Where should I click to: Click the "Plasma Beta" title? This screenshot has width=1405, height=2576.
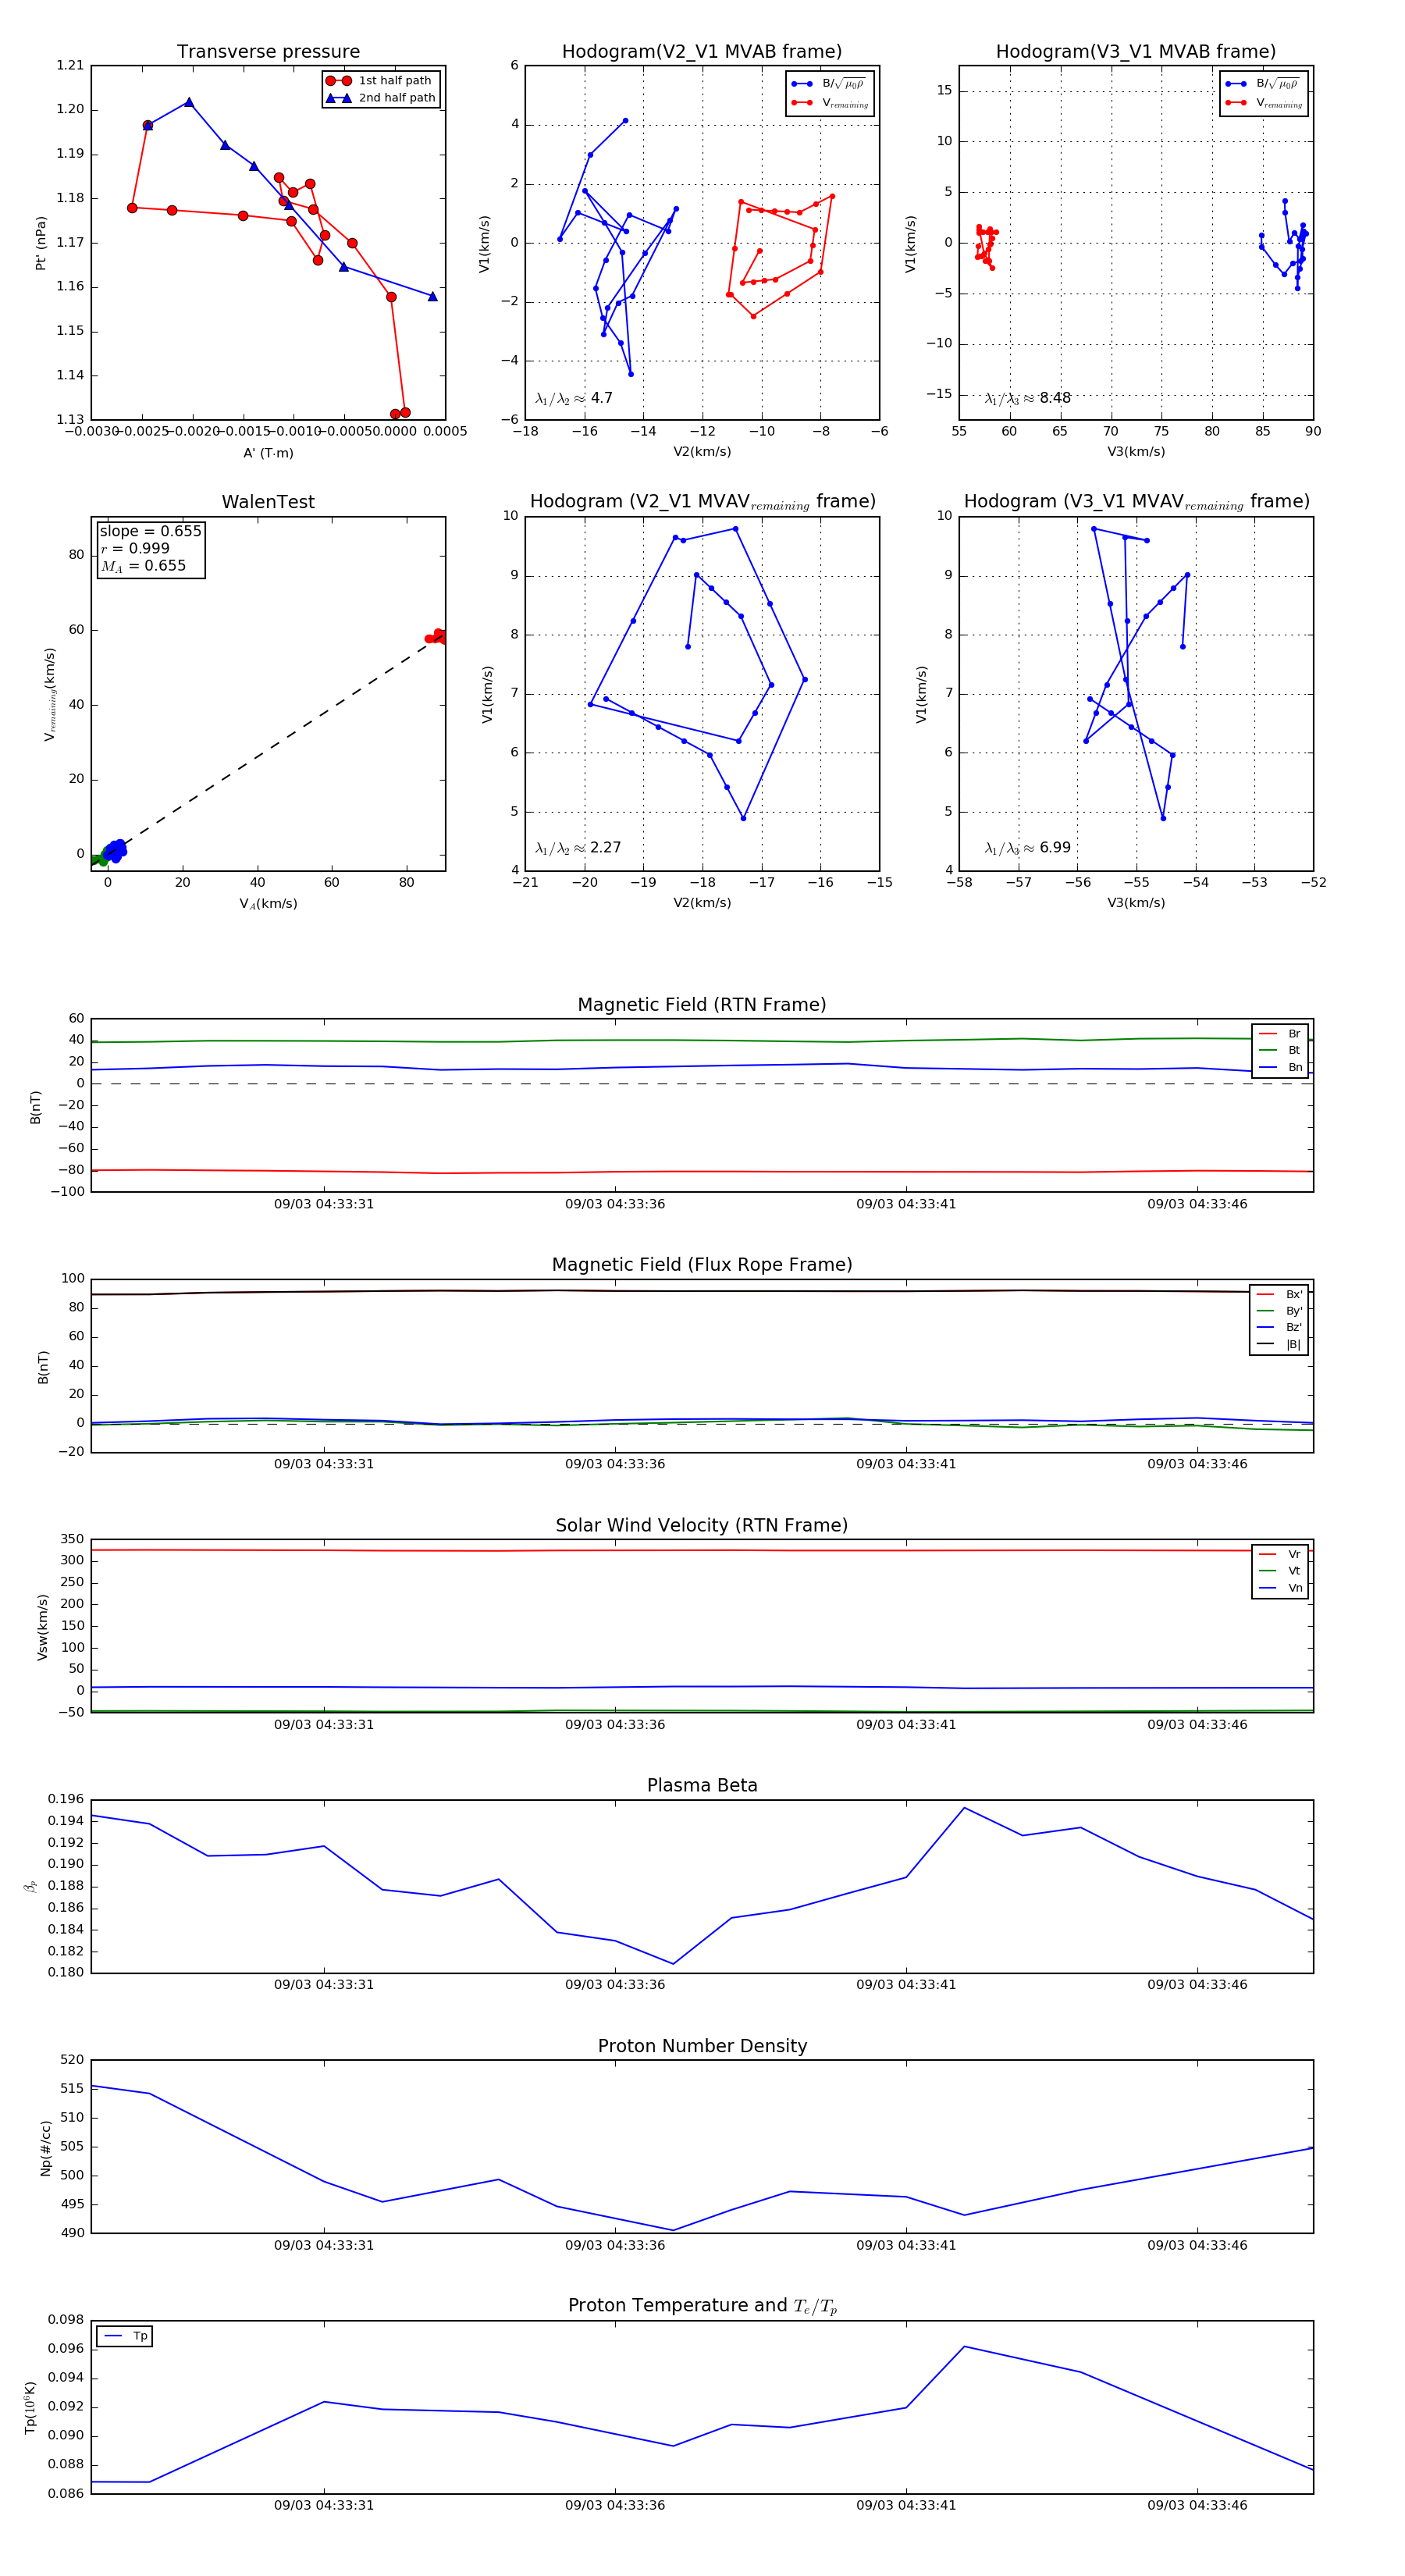click(x=702, y=1785)
